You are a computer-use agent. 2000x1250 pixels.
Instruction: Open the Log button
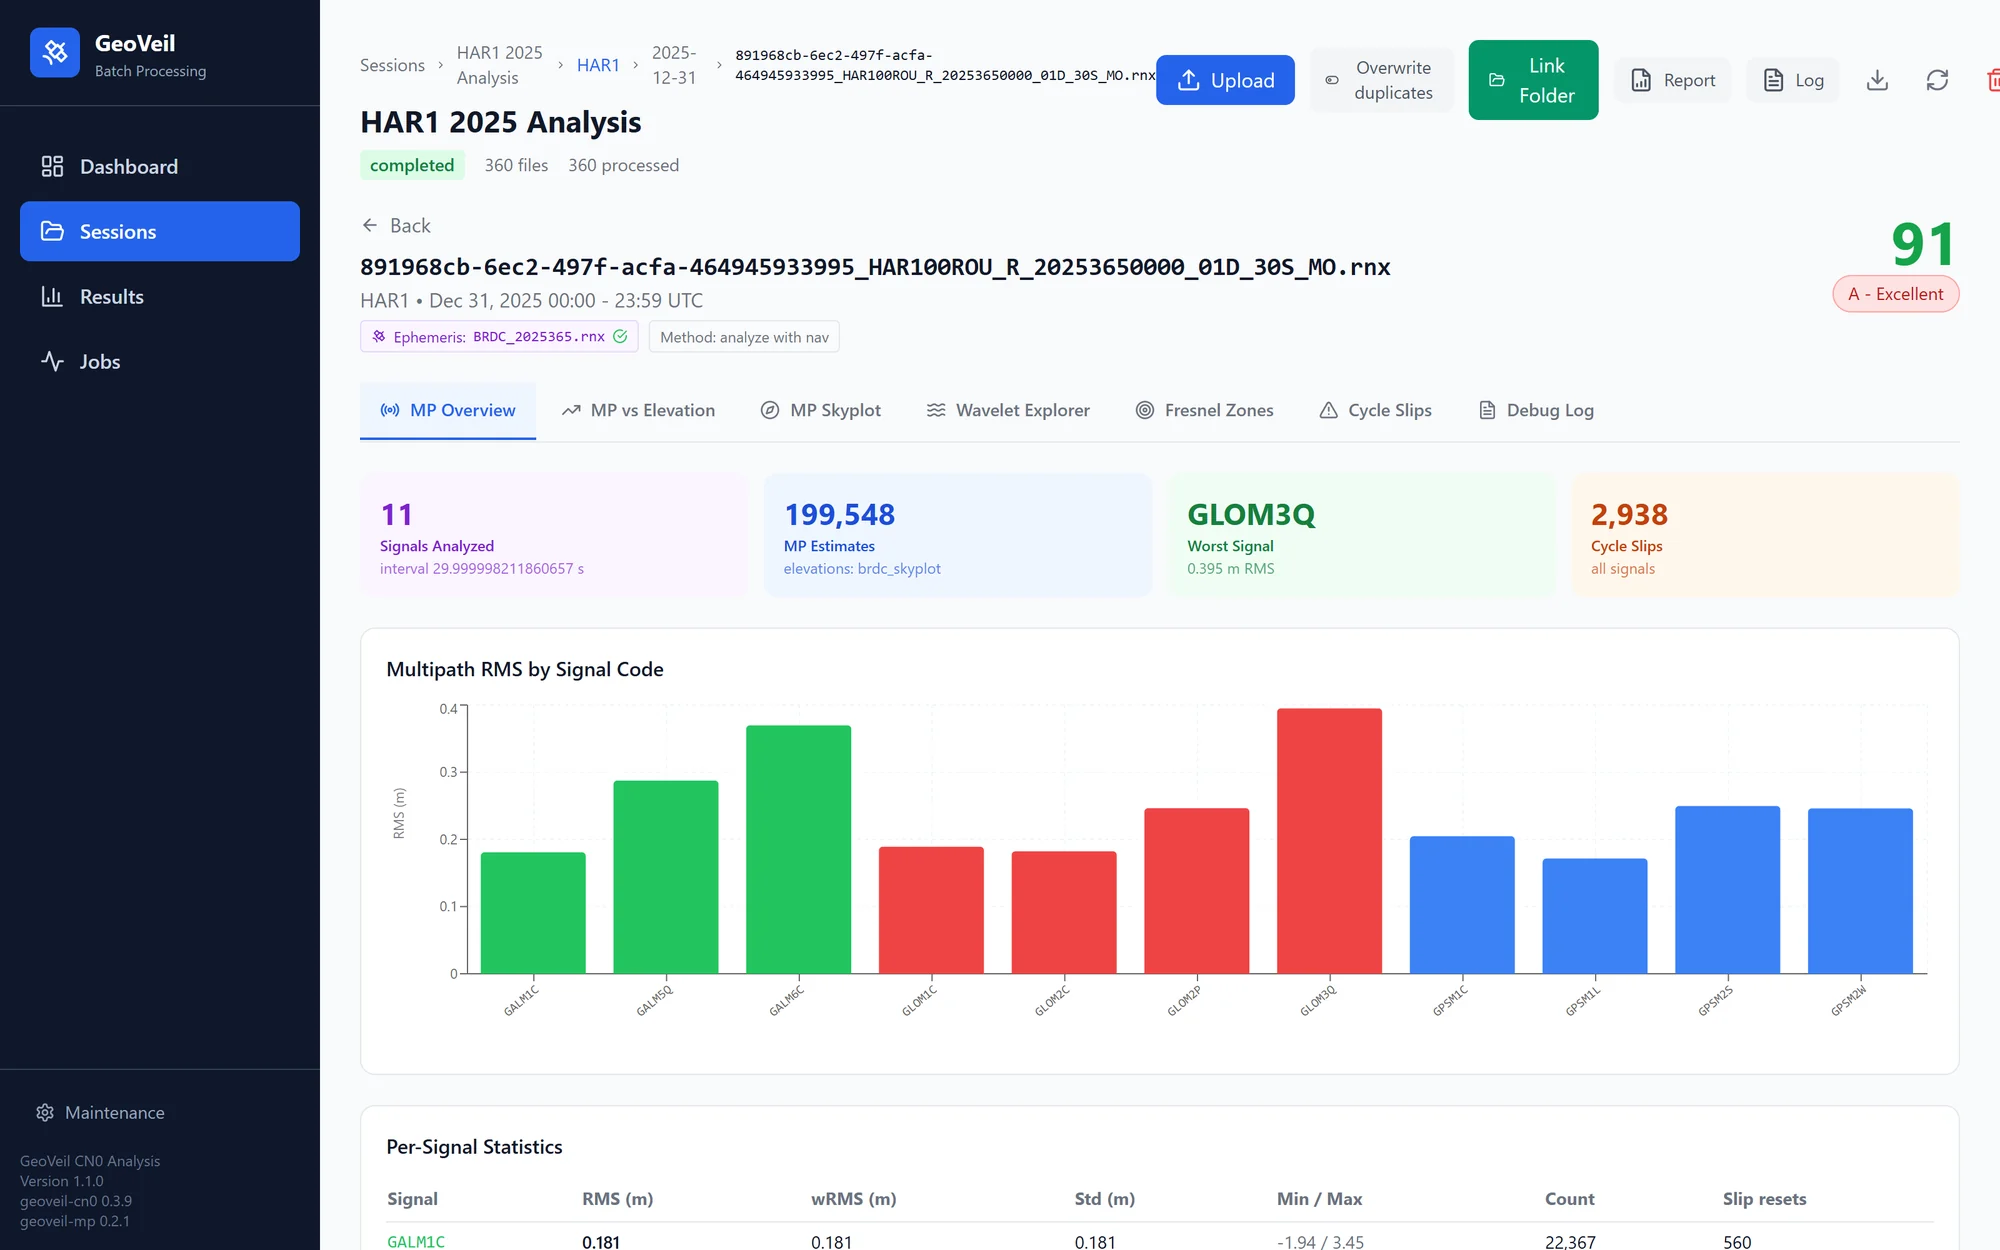(x=1793, y=80)
